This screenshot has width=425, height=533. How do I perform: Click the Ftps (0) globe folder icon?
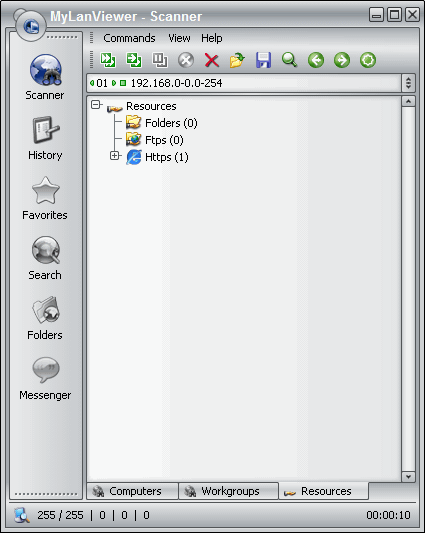134,140
